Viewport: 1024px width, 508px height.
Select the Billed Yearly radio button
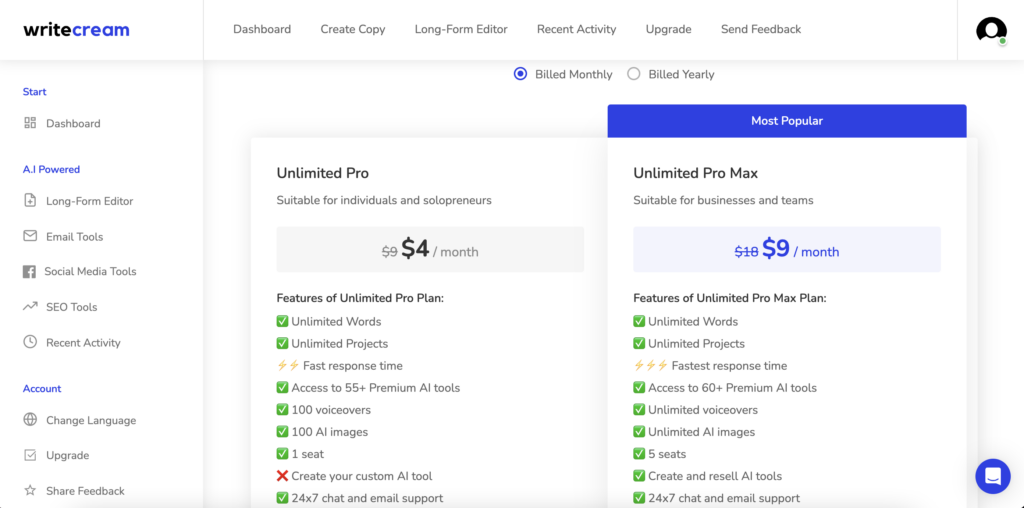point(634,74)
